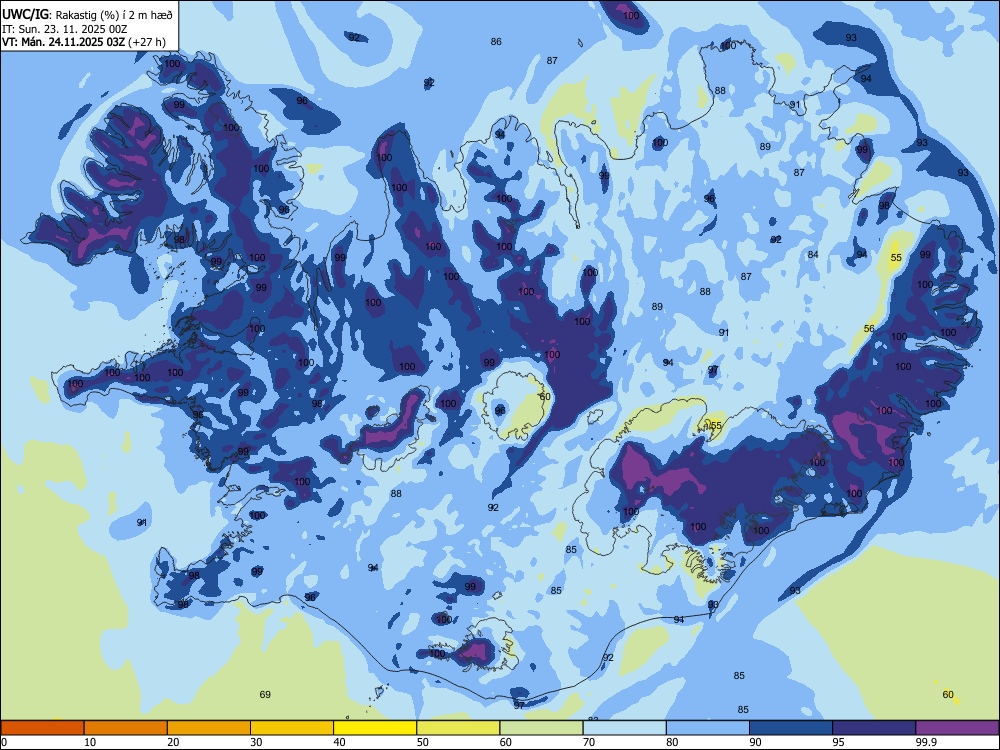Click the "VT: Mán. 24.11.2025 03Z" line
This screenshot has width=1000, height=750.
point(64,42)
